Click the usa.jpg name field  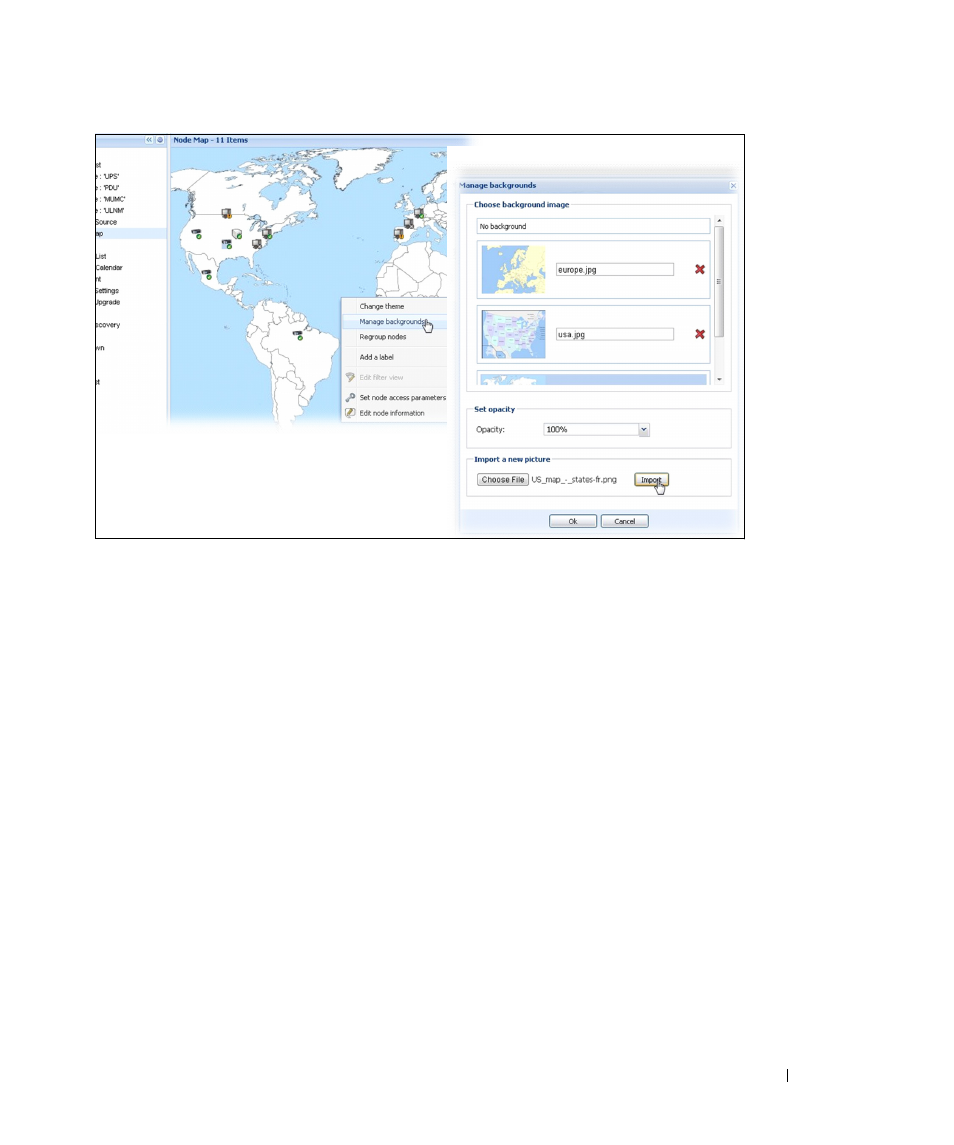pos(615,334)
